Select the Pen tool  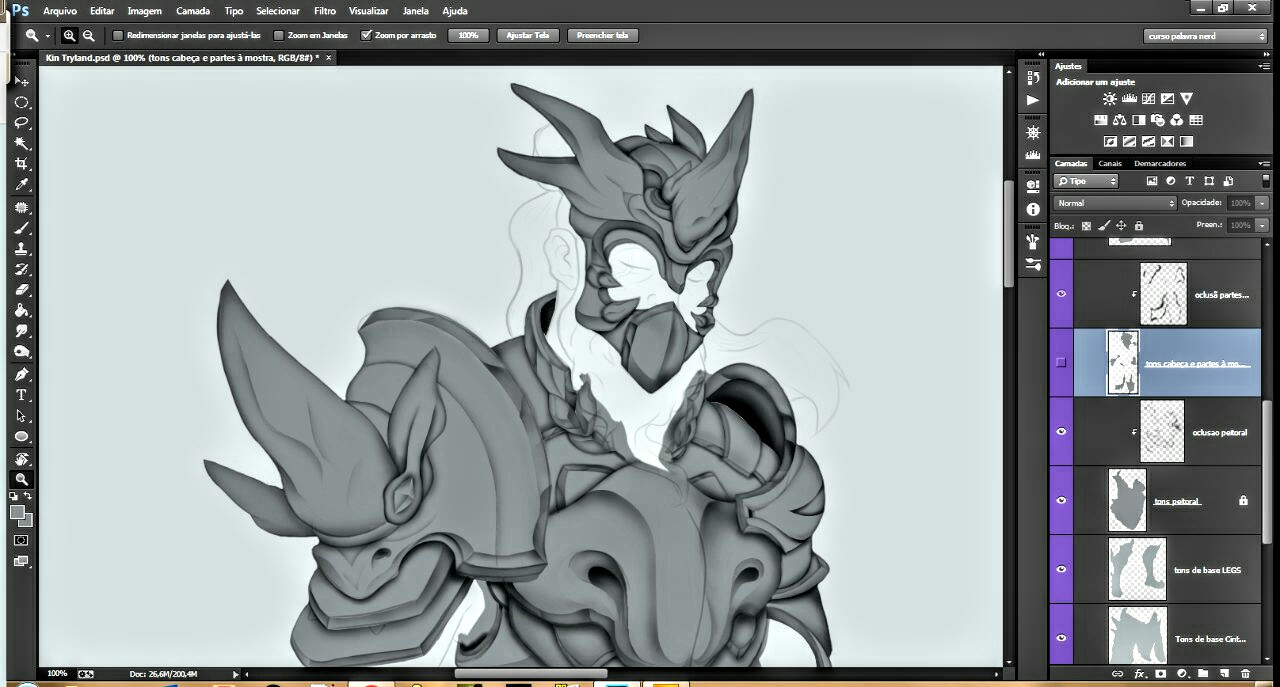click(21, 374)
